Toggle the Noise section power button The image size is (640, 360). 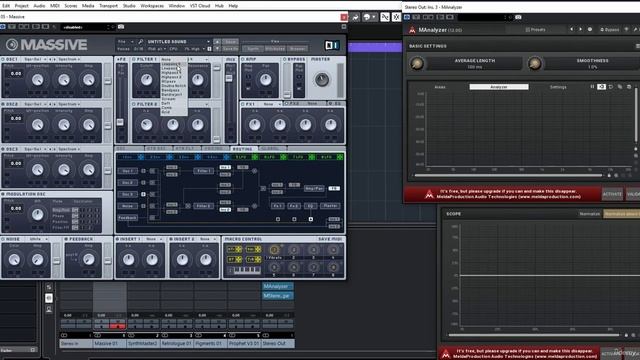click(x=3, y=239)
